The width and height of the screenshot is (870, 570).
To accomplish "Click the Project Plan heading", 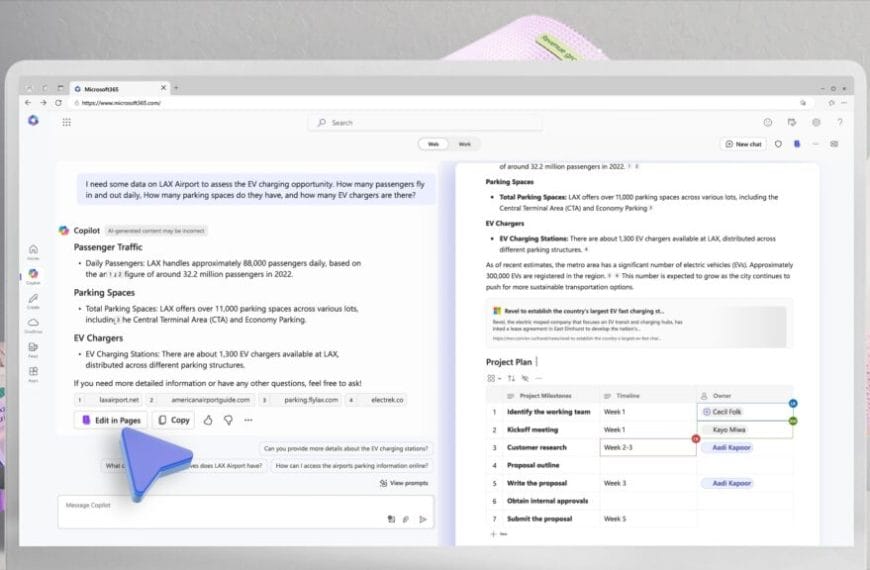I will 509,362.
